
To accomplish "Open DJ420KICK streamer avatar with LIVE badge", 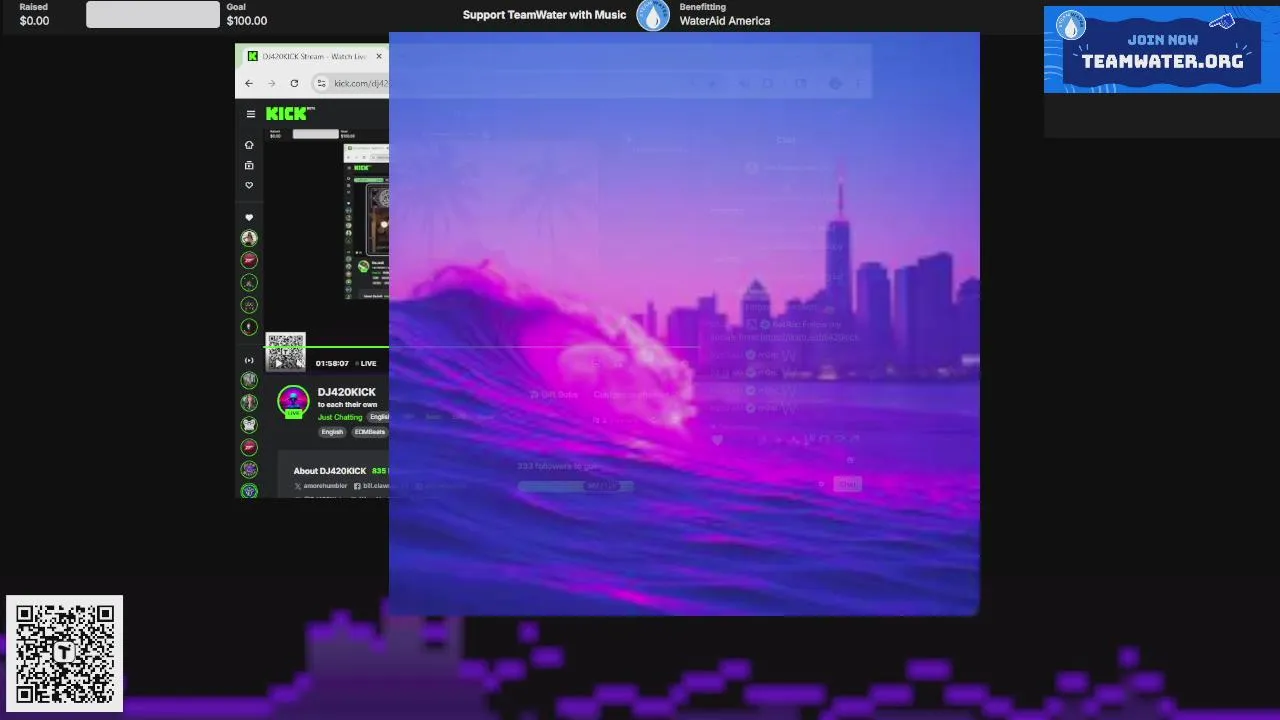I will [x=293, y=401].
